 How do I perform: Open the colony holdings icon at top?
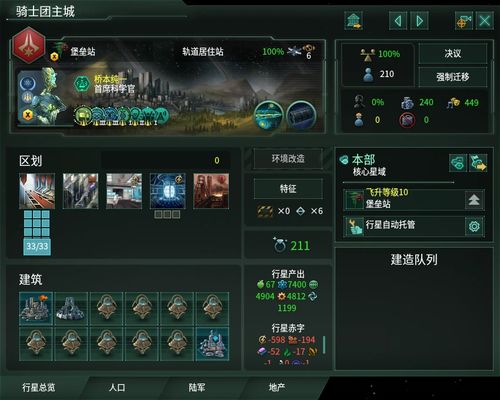coord(353,21)
